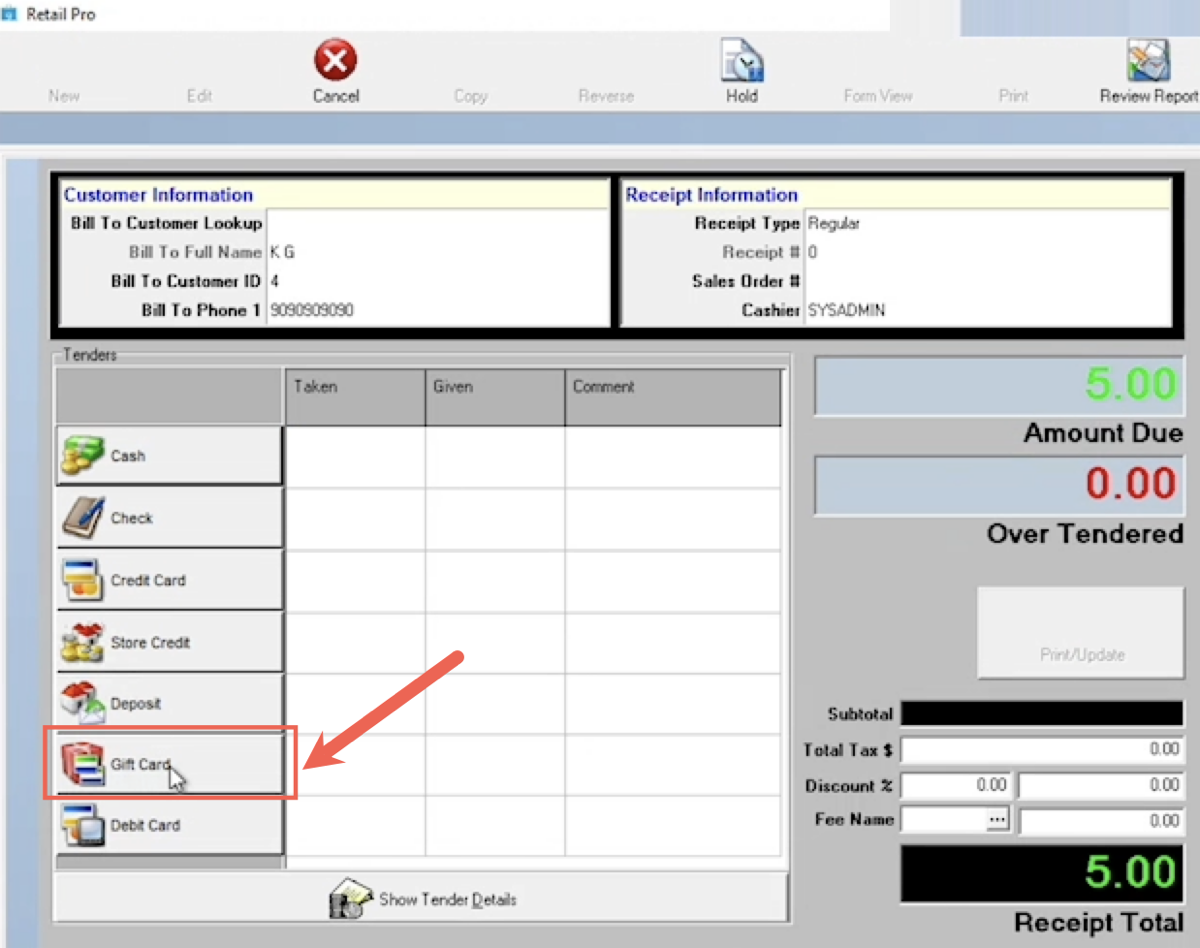Click the Given cell in the Check row
This screenshot has height=948, width=1200.
(495, 519)
